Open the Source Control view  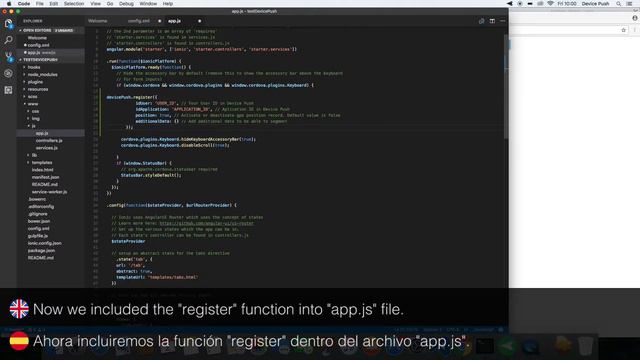pyautogui.click(x=8, y=57)
